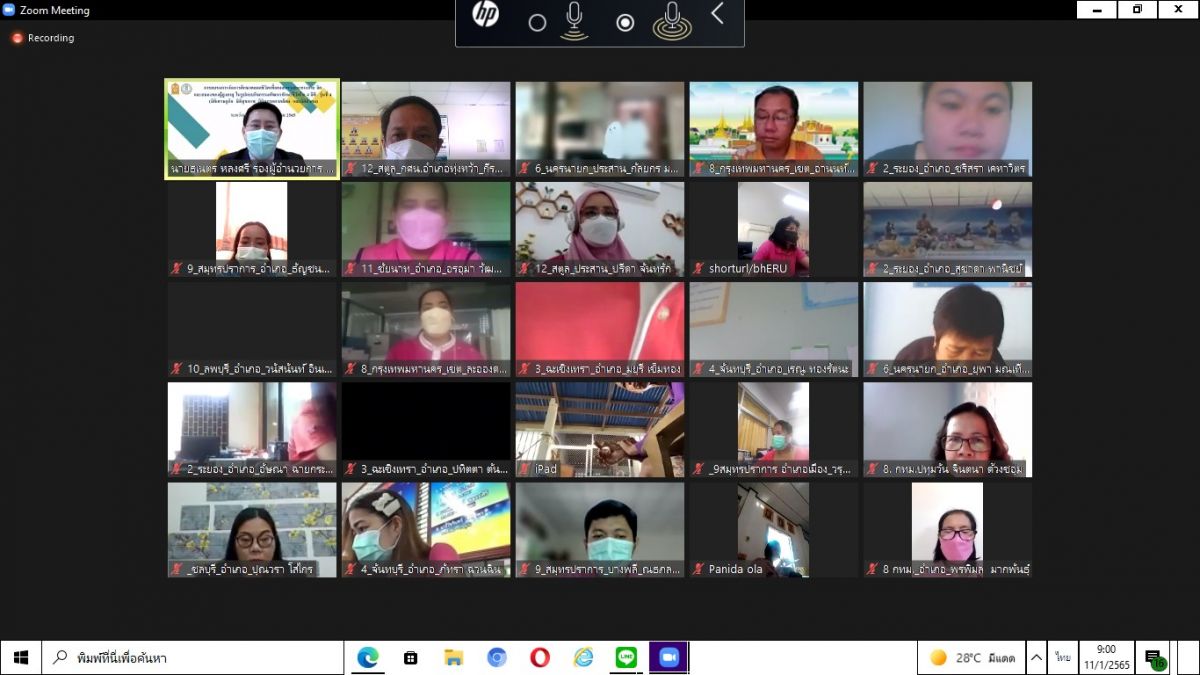Click the shorturl/bhERU participant tile
This screenshot has height=675, width=1200.
773,230
